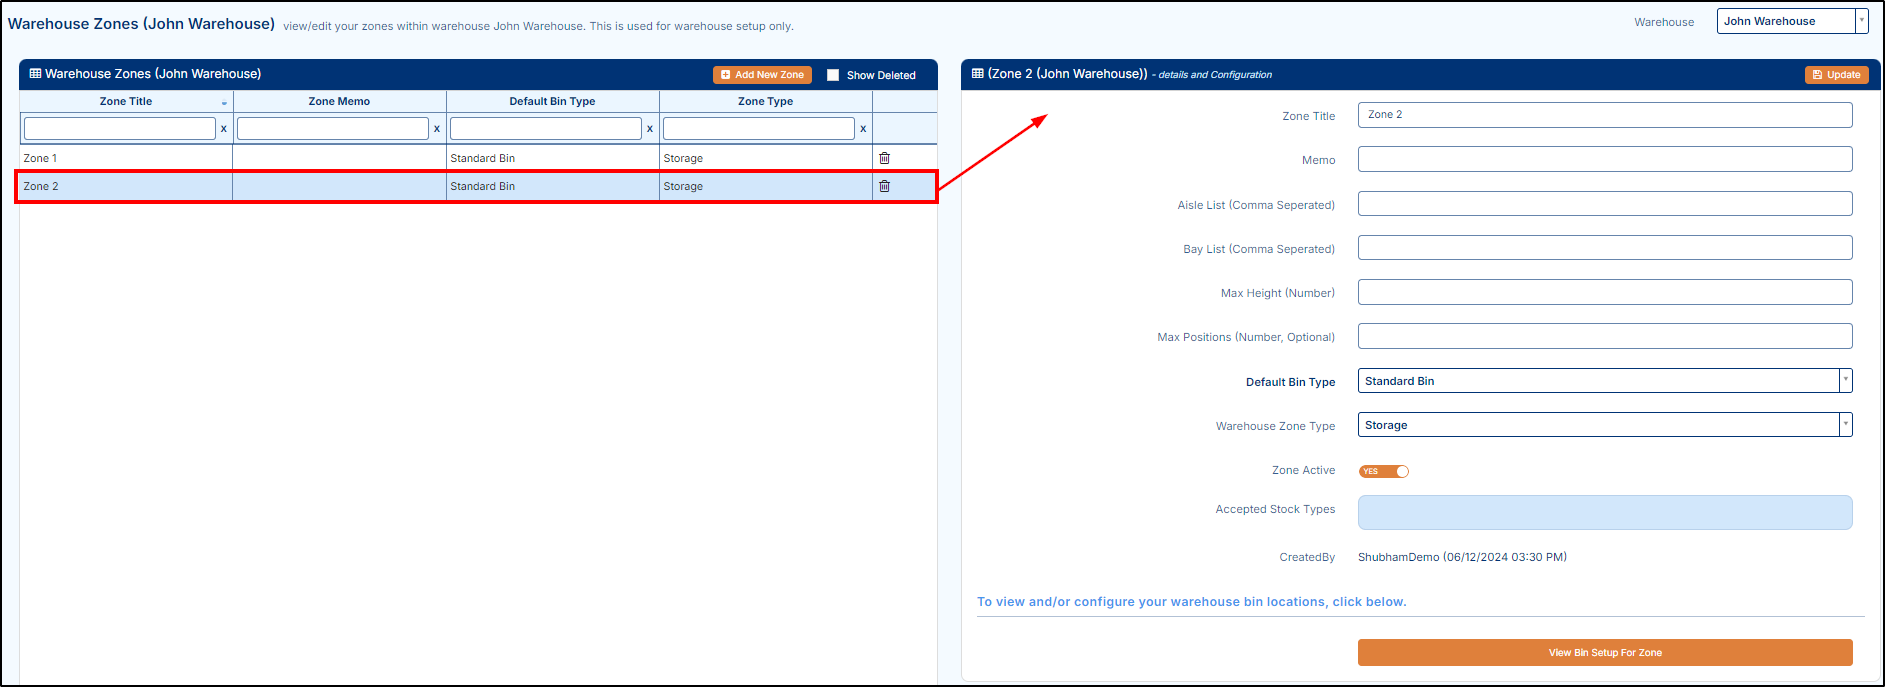This screenshot has width=1885, height=687.
Task: Clear the Zone Type filter with x
Action: (x=862, y=129)
